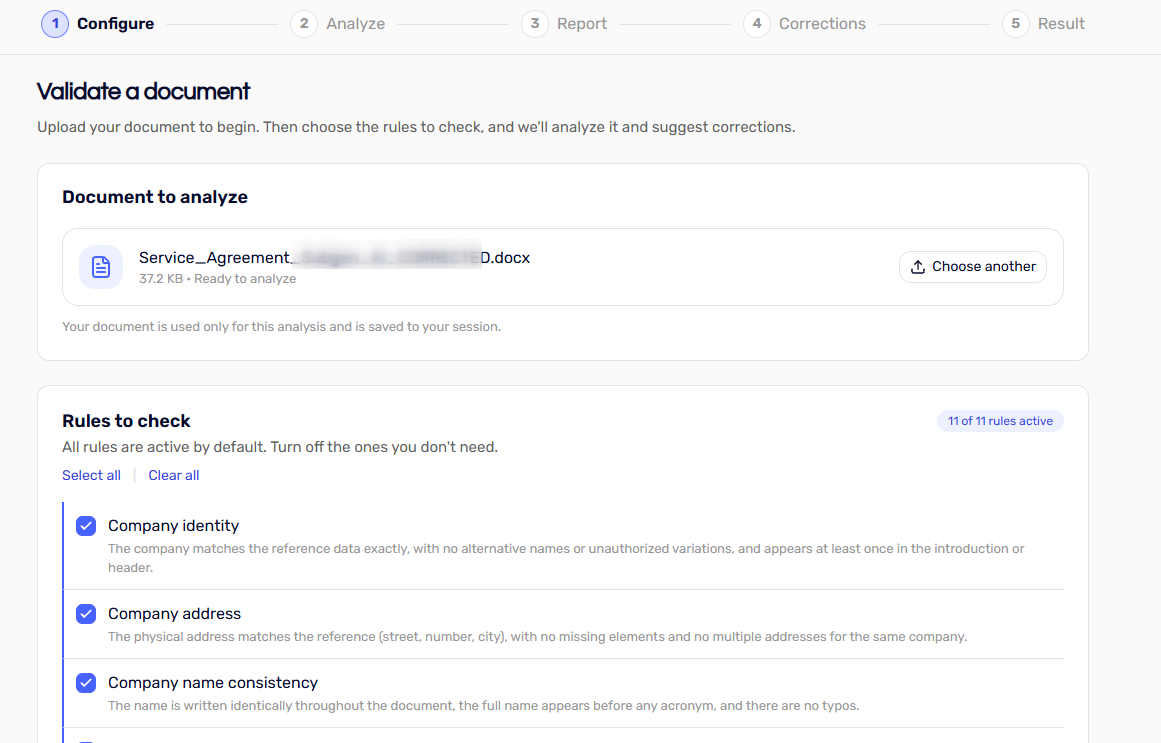The height and width of the screenshot is (743, 1161).
Task: Go to the Corrections step
Action: tap(822, 24)
